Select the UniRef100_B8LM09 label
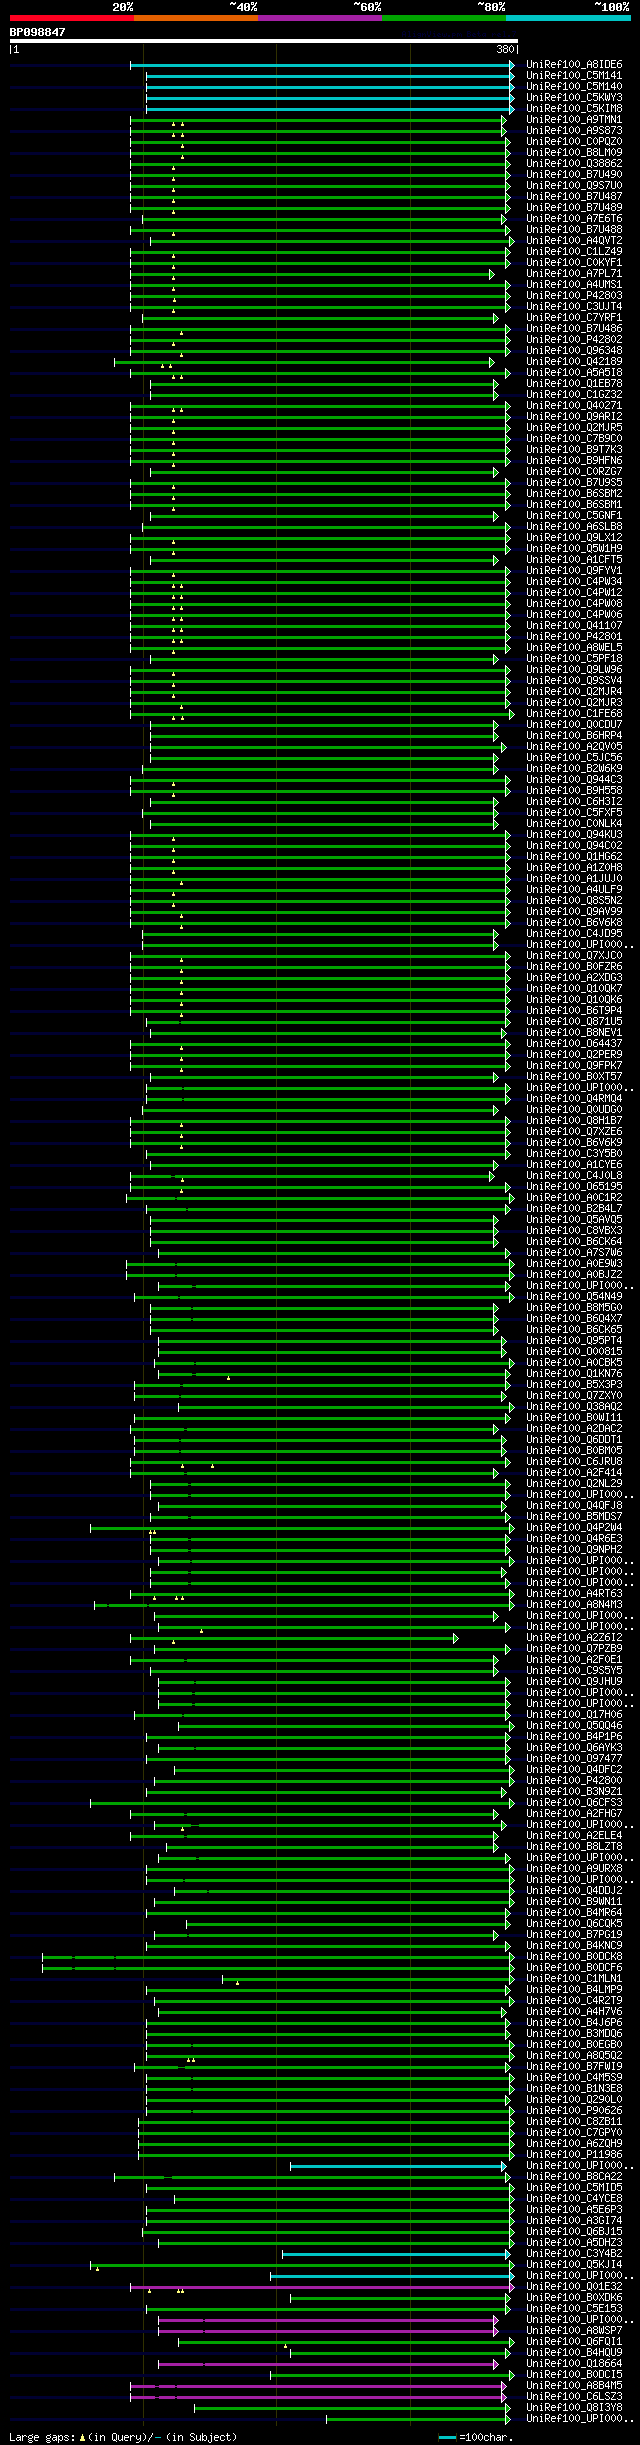The width and height of the screenshot is (640, 2445). [x=574, y=153]
